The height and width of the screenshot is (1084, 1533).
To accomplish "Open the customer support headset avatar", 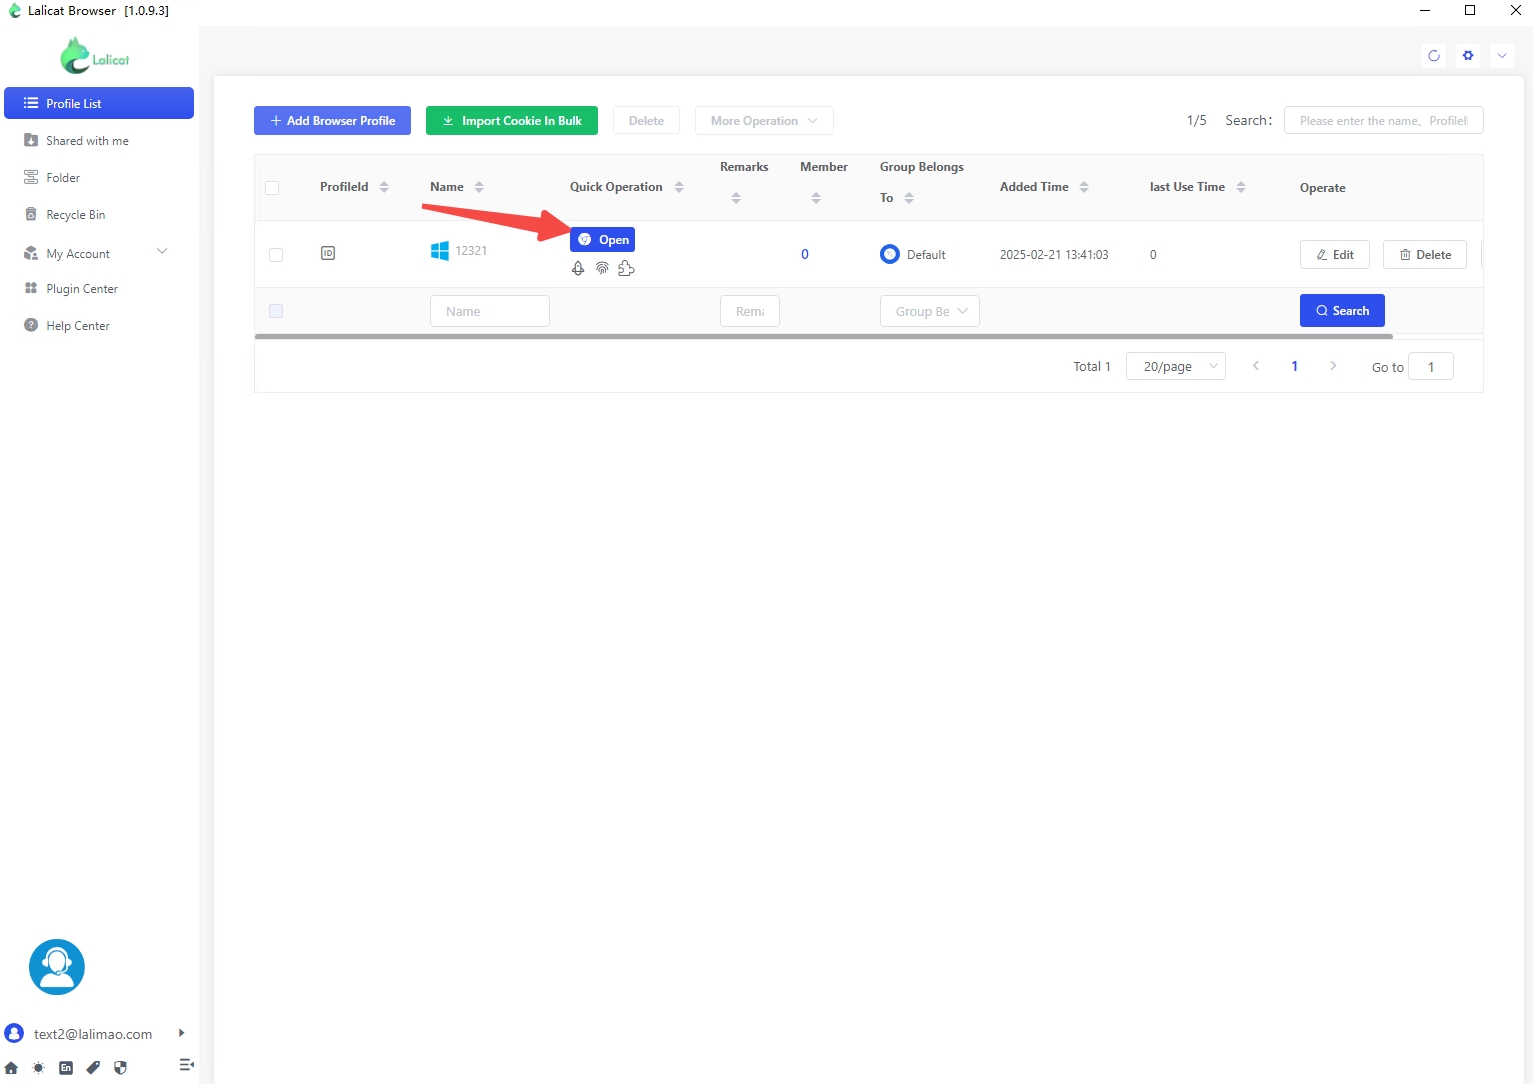I will (x=57, y=966).
